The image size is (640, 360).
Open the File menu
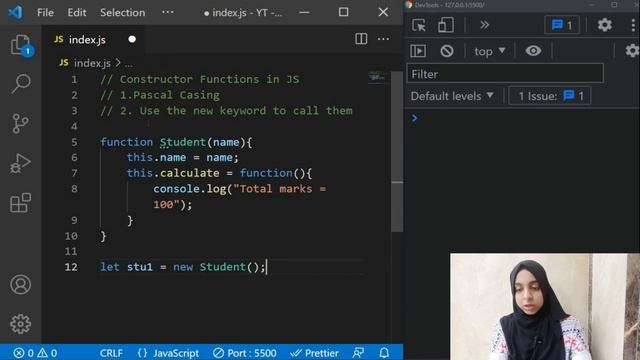[45, 13]
